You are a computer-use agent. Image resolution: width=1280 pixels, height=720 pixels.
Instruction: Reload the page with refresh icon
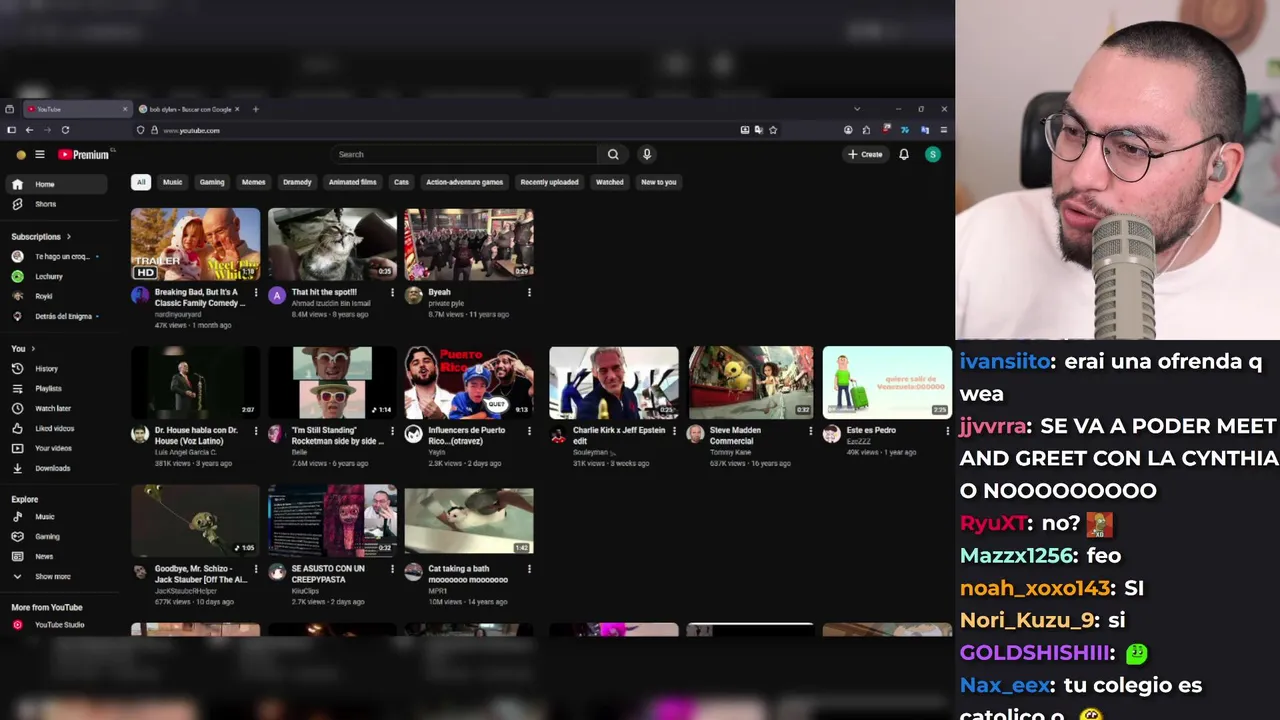click(x=65, y=130)
